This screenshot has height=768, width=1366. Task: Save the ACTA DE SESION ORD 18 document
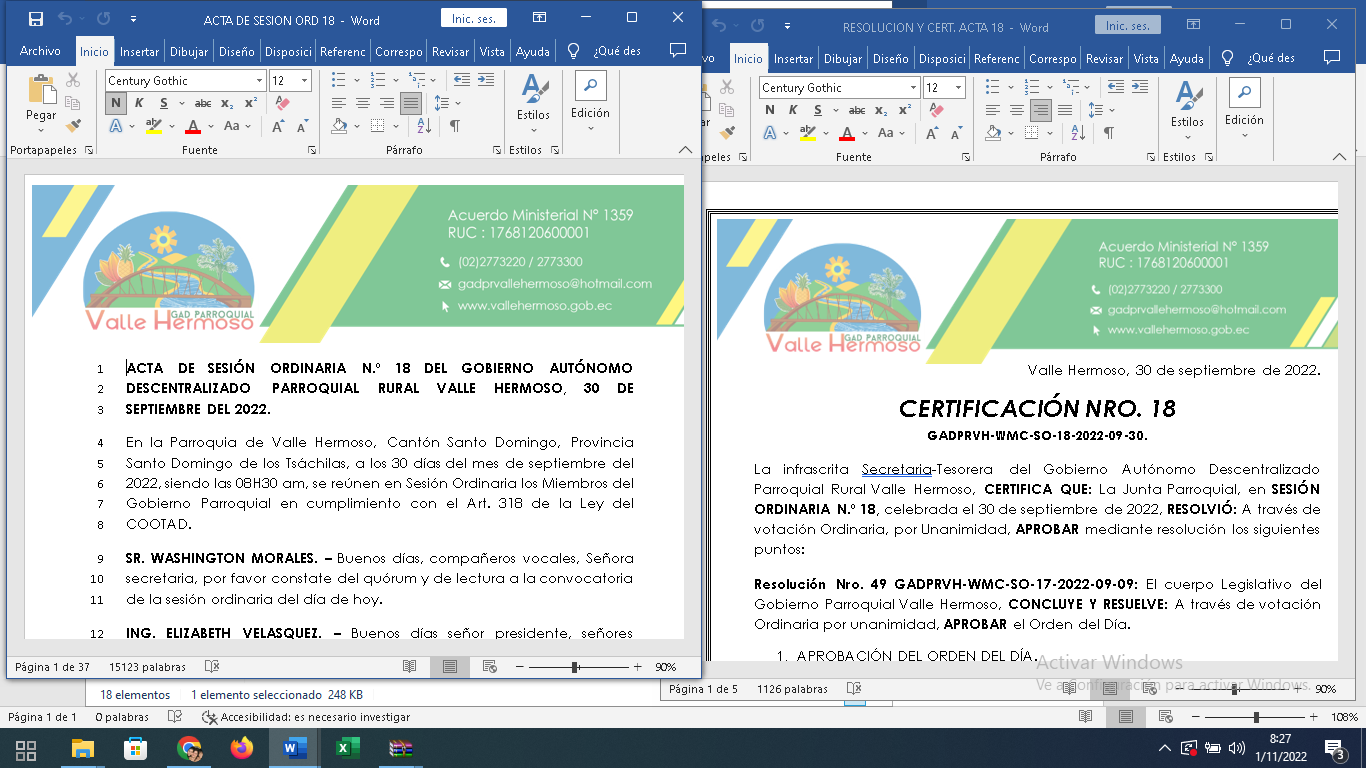click(x=36, y=19)
